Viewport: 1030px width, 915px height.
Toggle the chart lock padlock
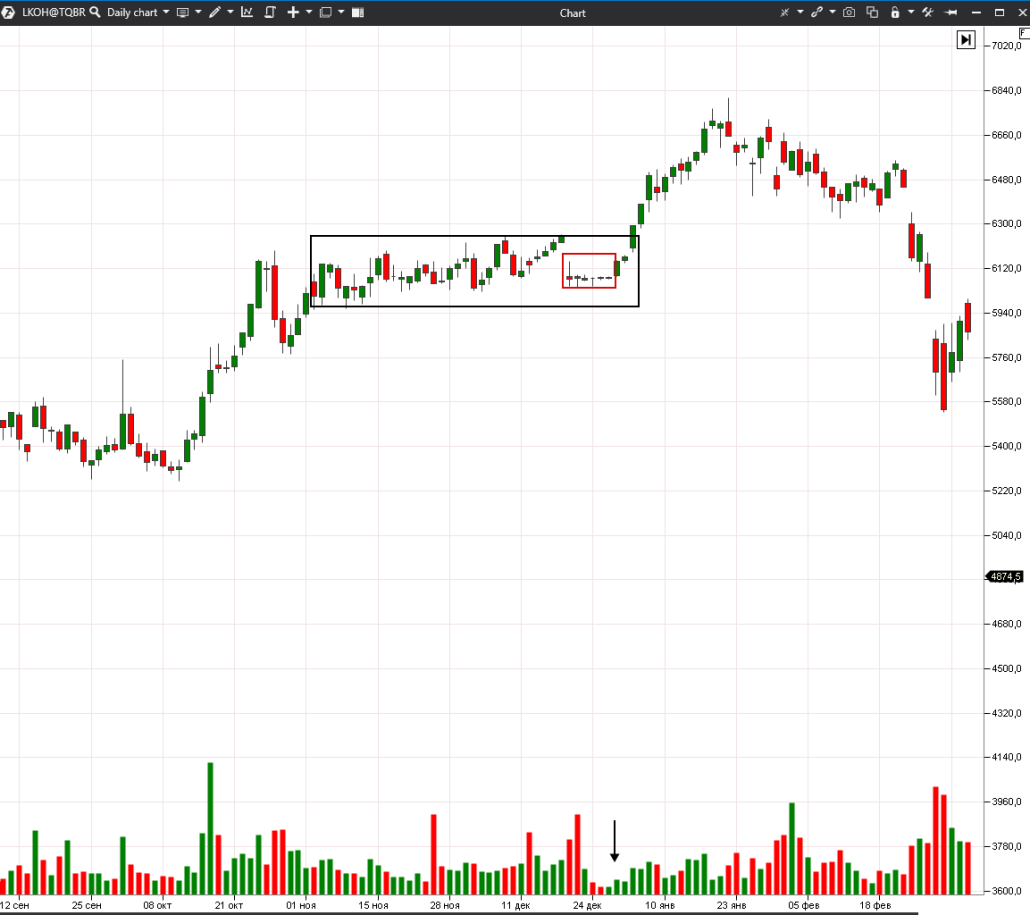[895, 13]
